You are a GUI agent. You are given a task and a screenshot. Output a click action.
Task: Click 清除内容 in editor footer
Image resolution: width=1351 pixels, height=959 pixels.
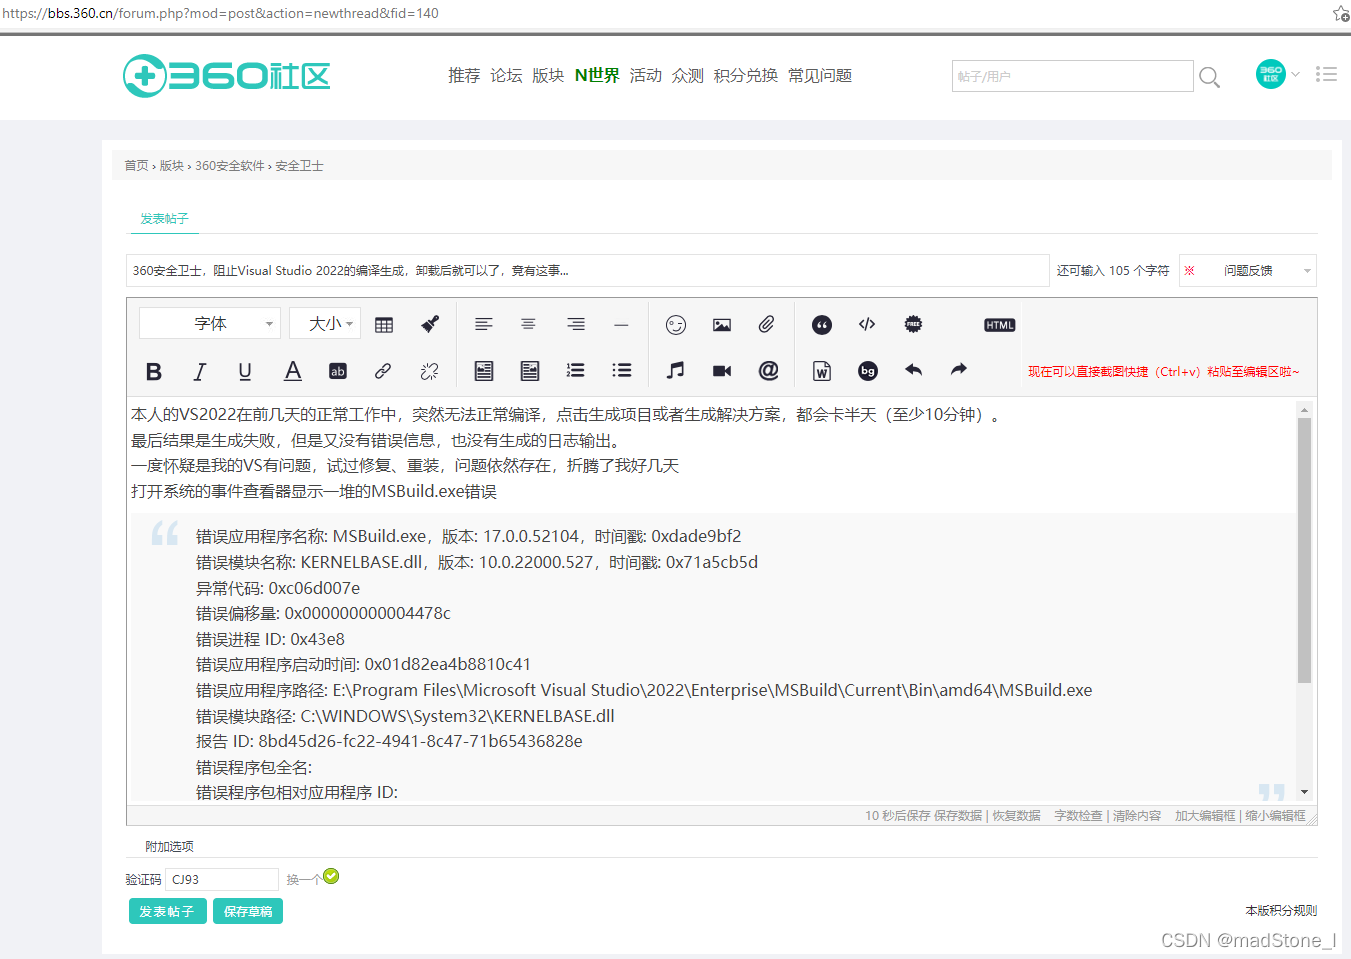click(x=1137, y=816)
